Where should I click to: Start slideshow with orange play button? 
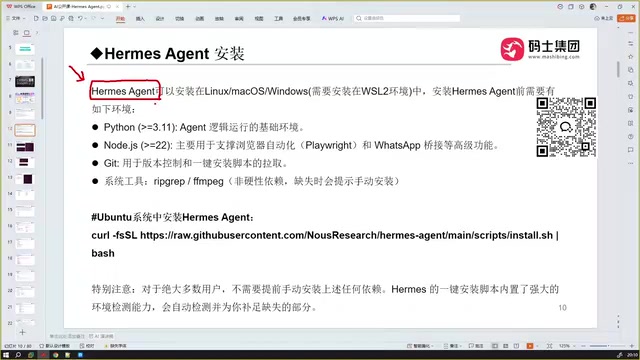click(x=530, y=346)
